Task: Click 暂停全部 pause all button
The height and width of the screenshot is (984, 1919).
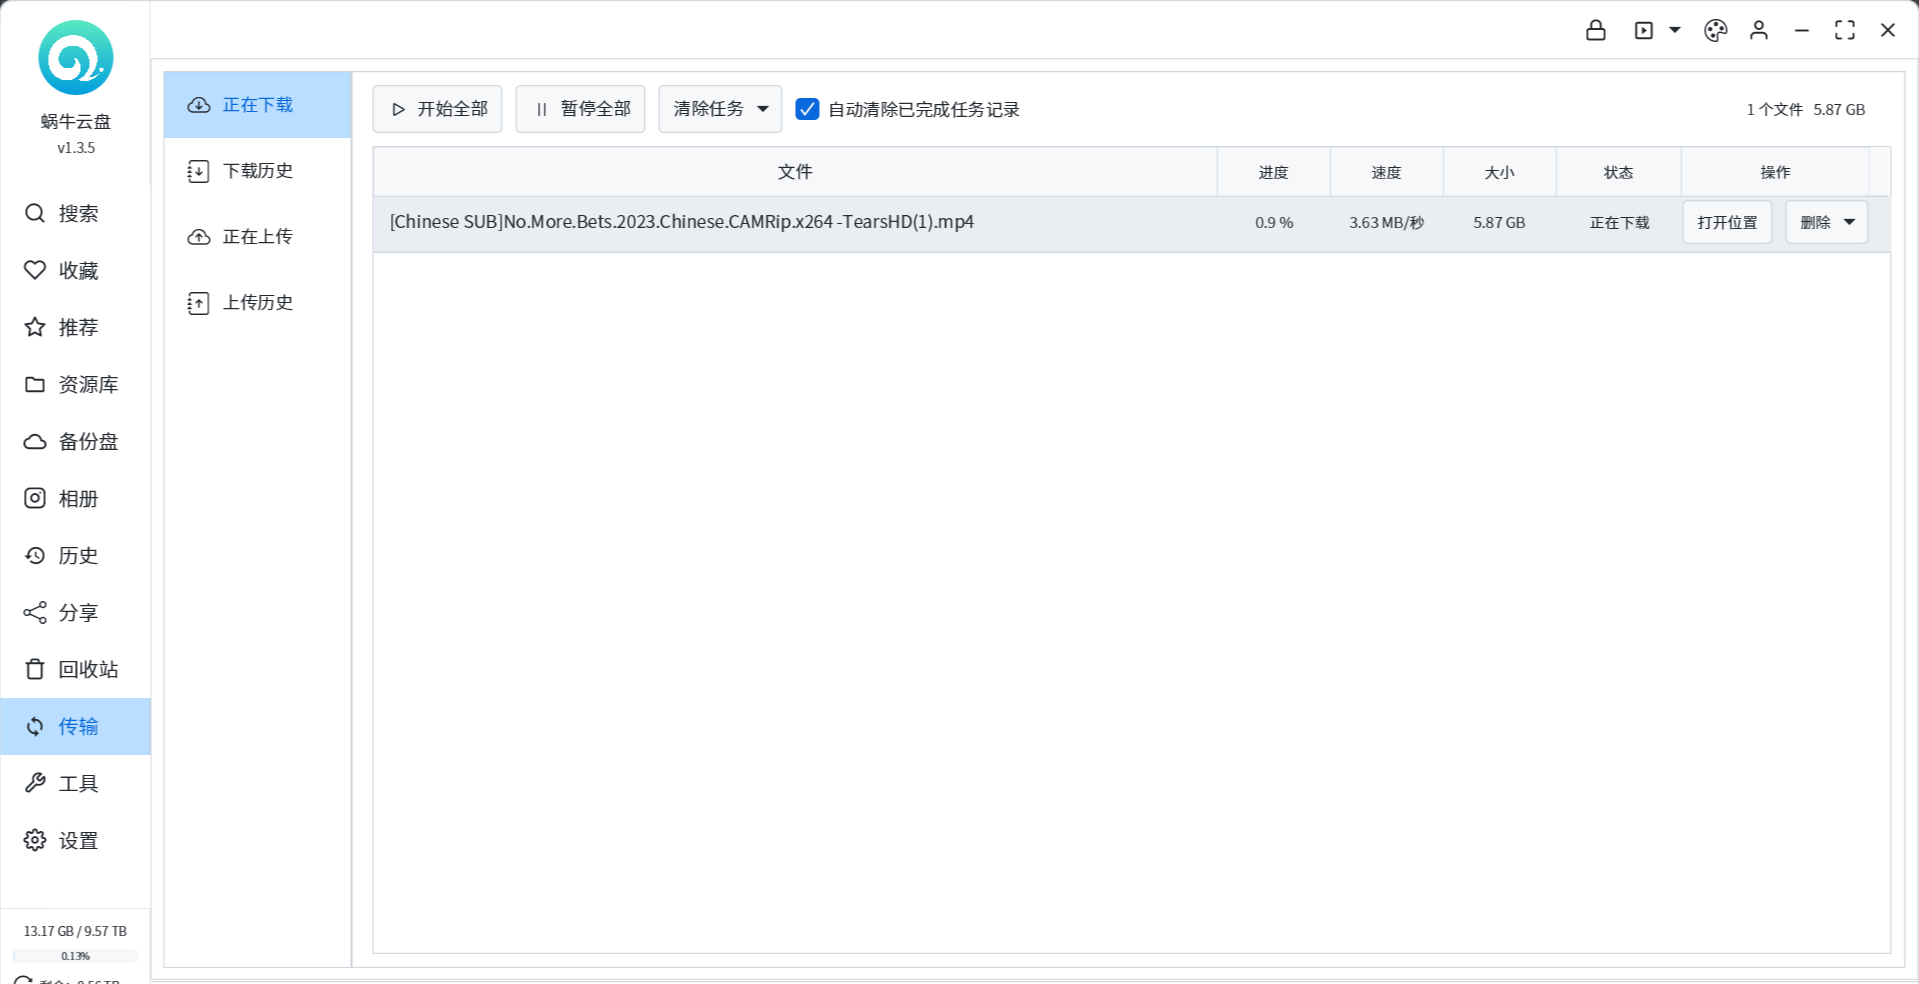Action: tap(580, 109)
